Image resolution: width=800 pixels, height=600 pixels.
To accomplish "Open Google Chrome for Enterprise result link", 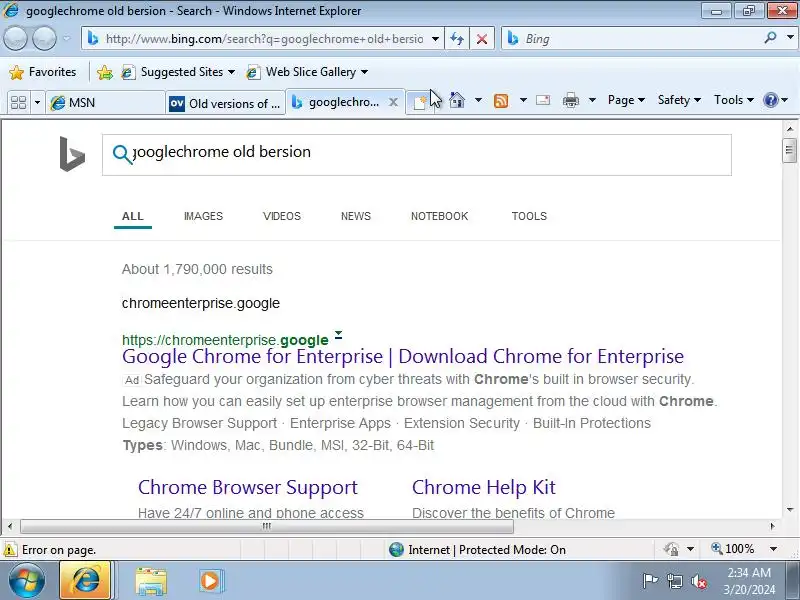I will (x=403, y=357).
